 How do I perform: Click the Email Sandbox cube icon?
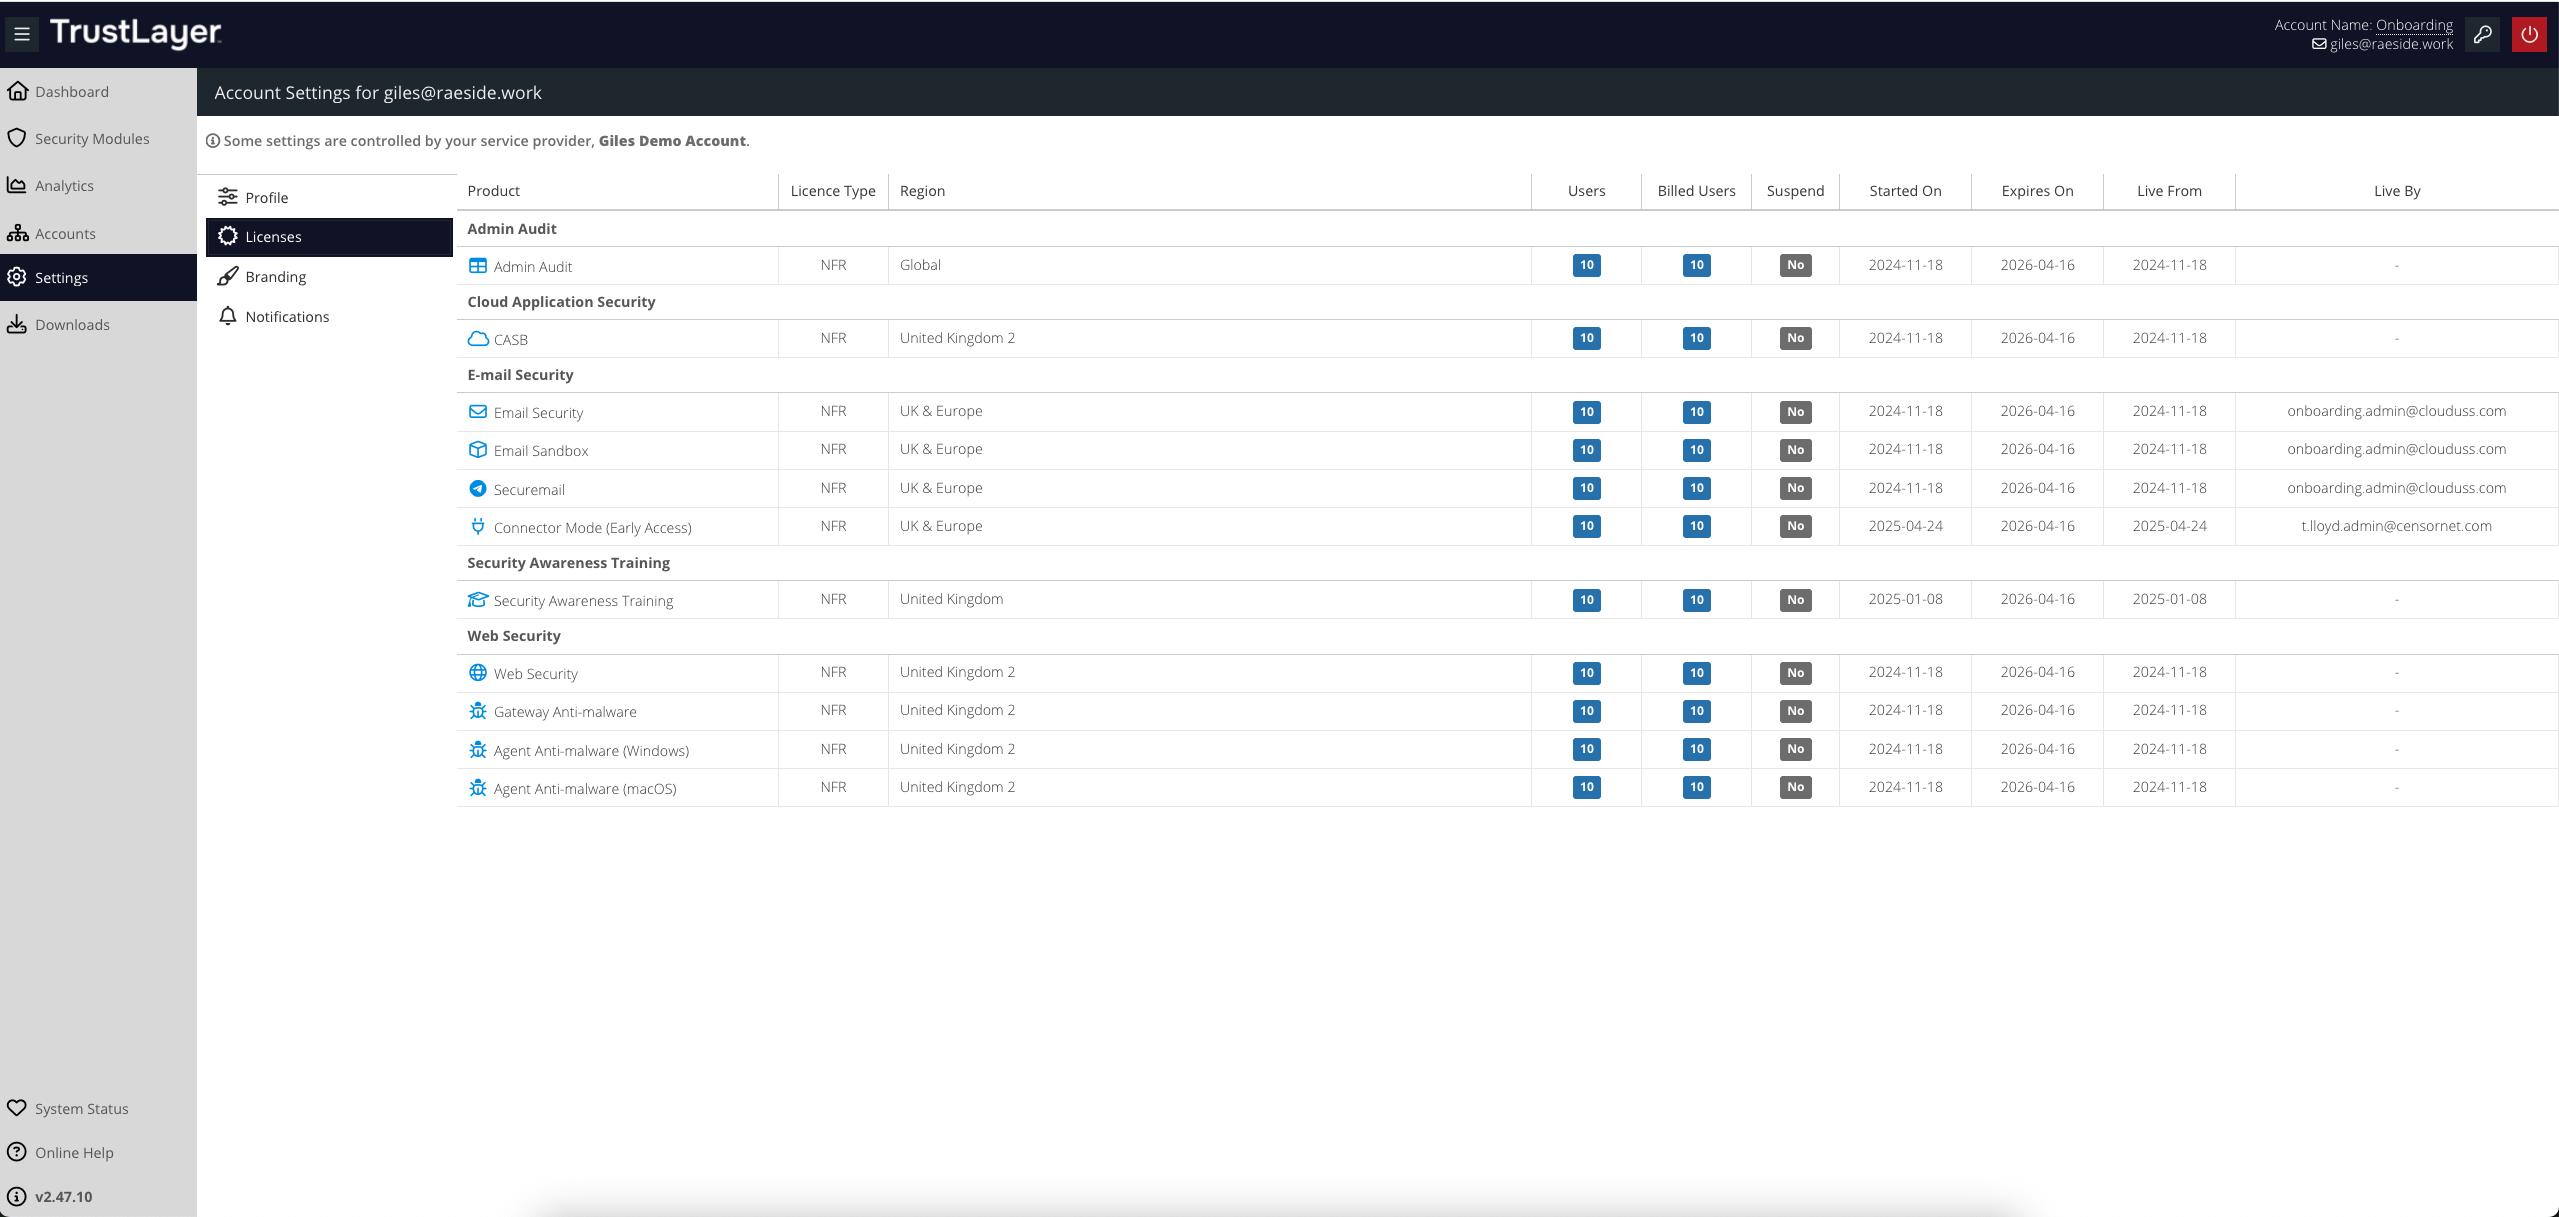tap(478, 450)
